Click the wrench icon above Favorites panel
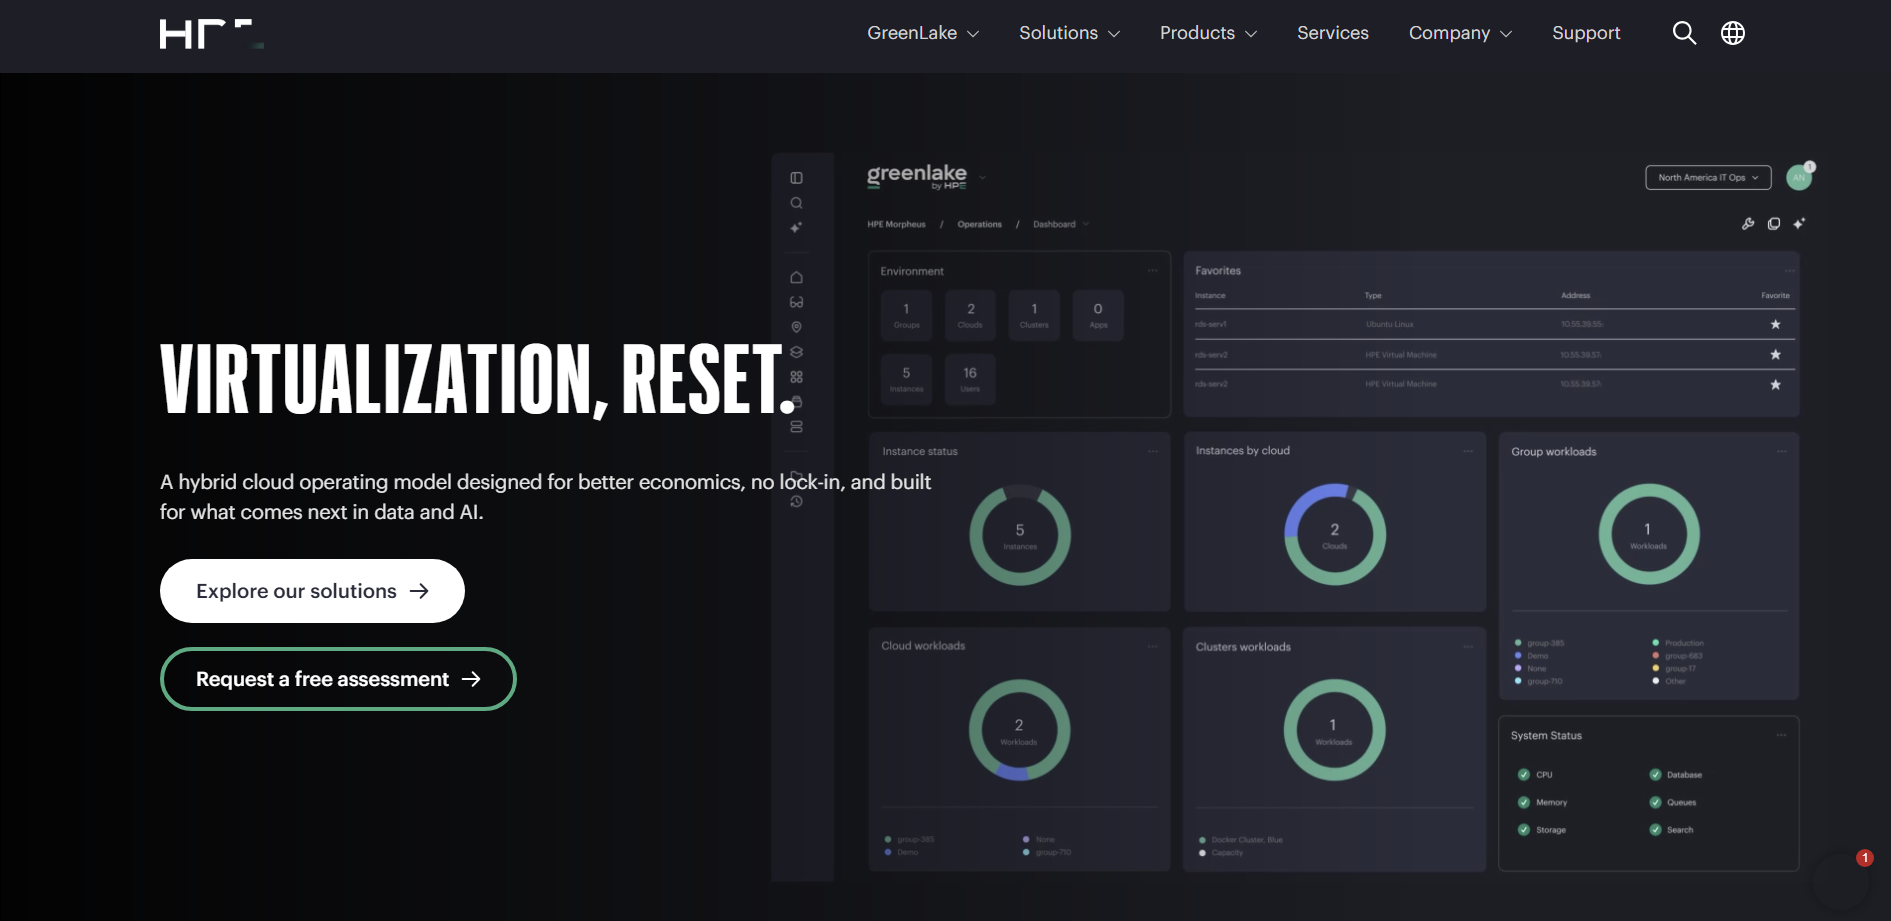Image resolution: width=1891 pixels, height=921 pixels. point(1748,224)
